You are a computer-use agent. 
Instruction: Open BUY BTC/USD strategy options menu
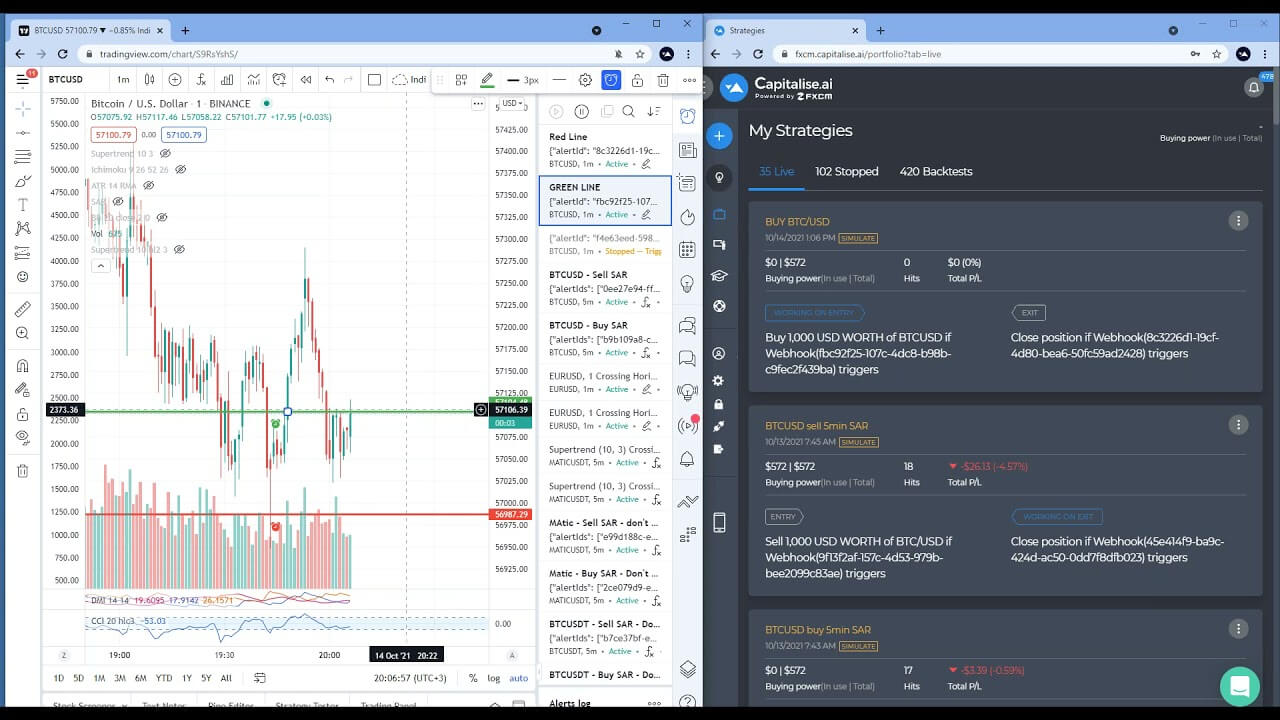click(x=1238, y=221)
